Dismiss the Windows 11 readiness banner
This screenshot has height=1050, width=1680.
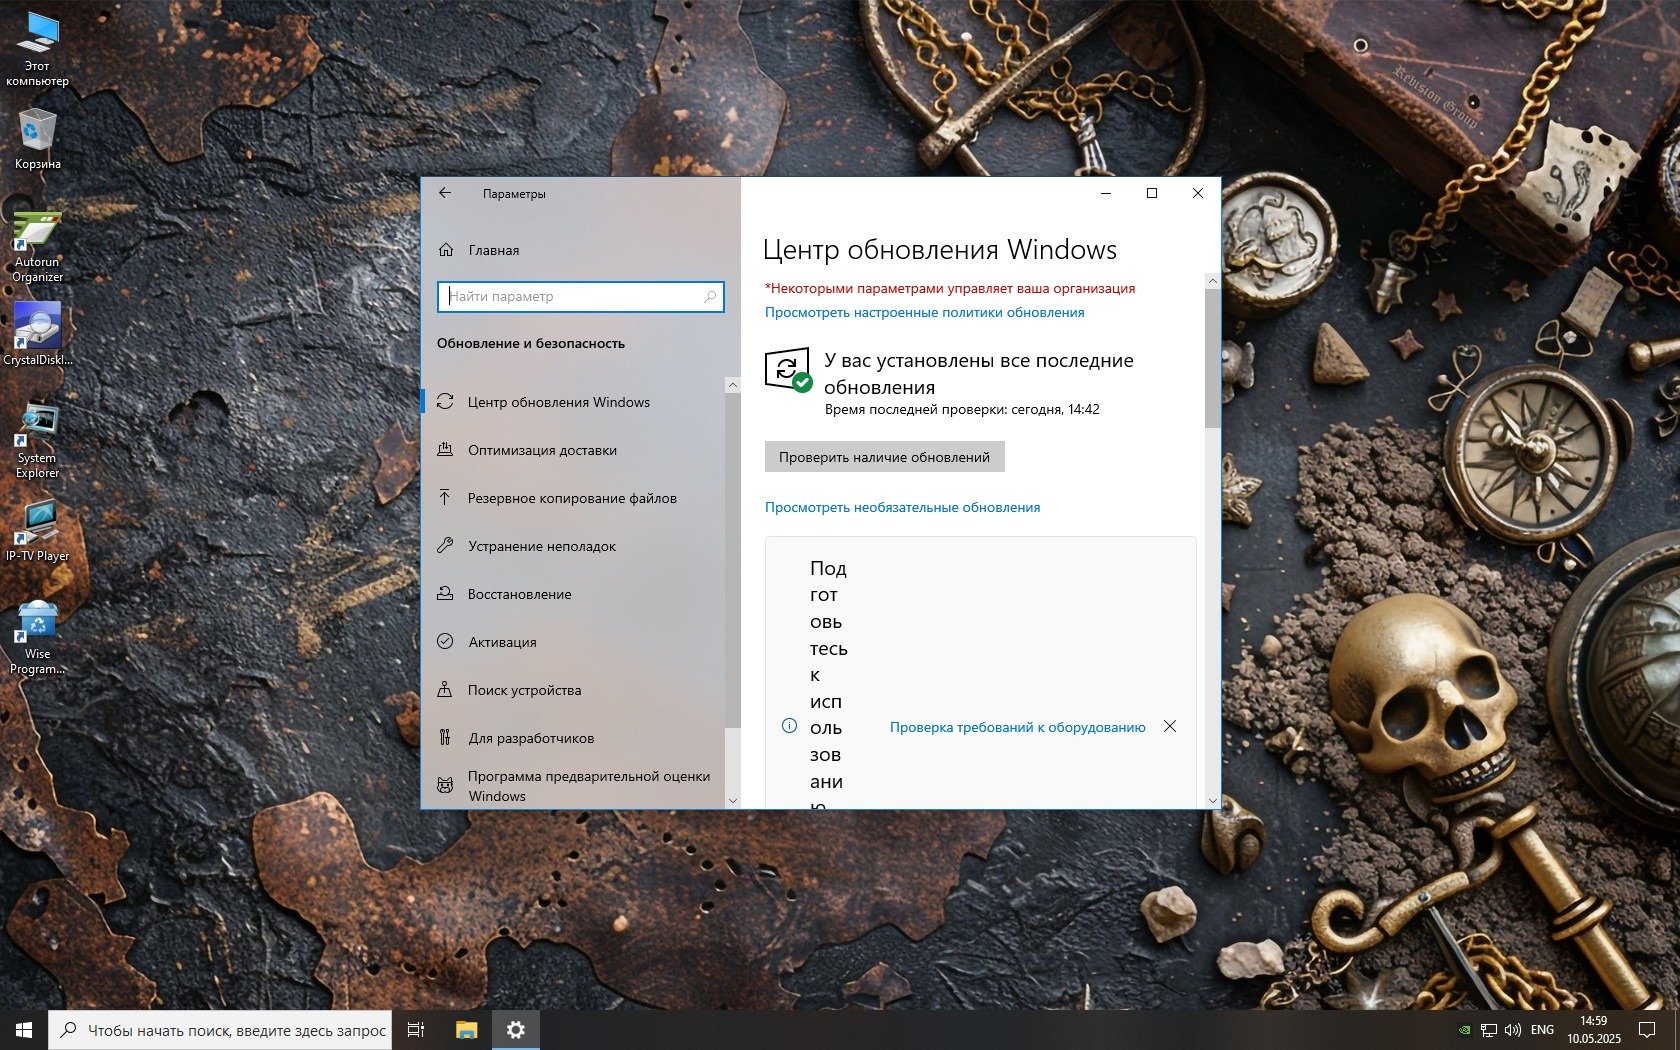(x=1170, y=726)
